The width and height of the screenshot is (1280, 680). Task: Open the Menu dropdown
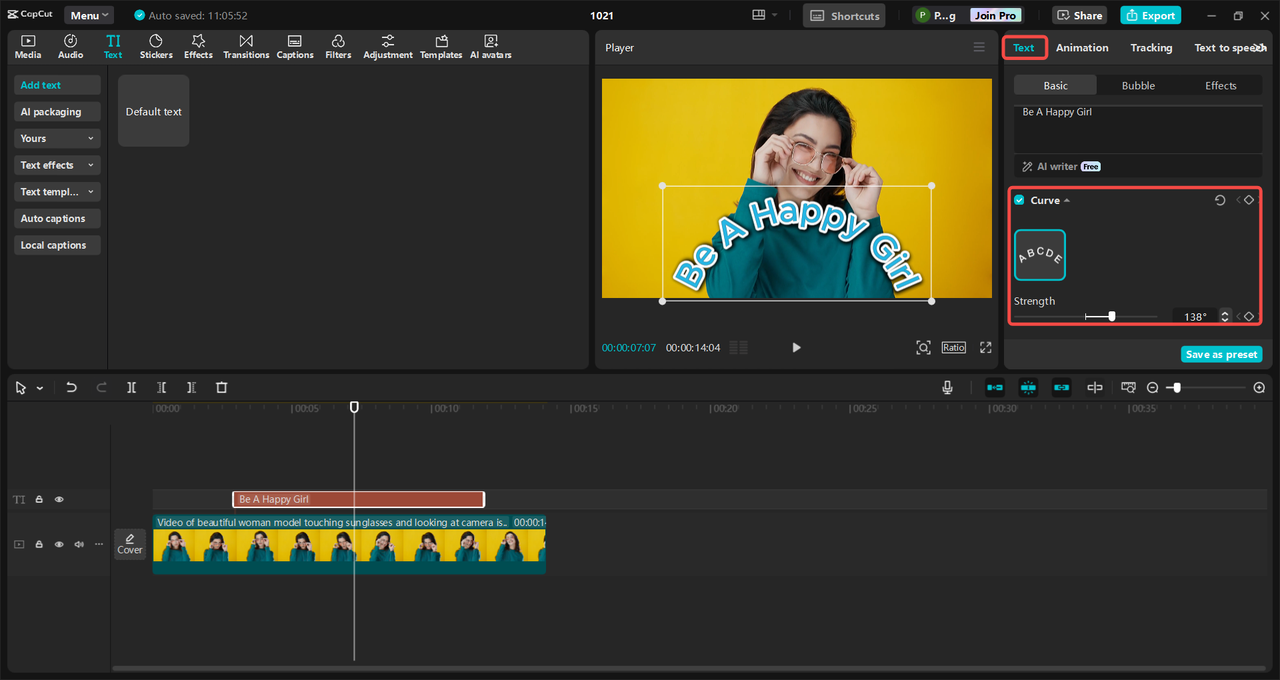[x=89, y=15]
